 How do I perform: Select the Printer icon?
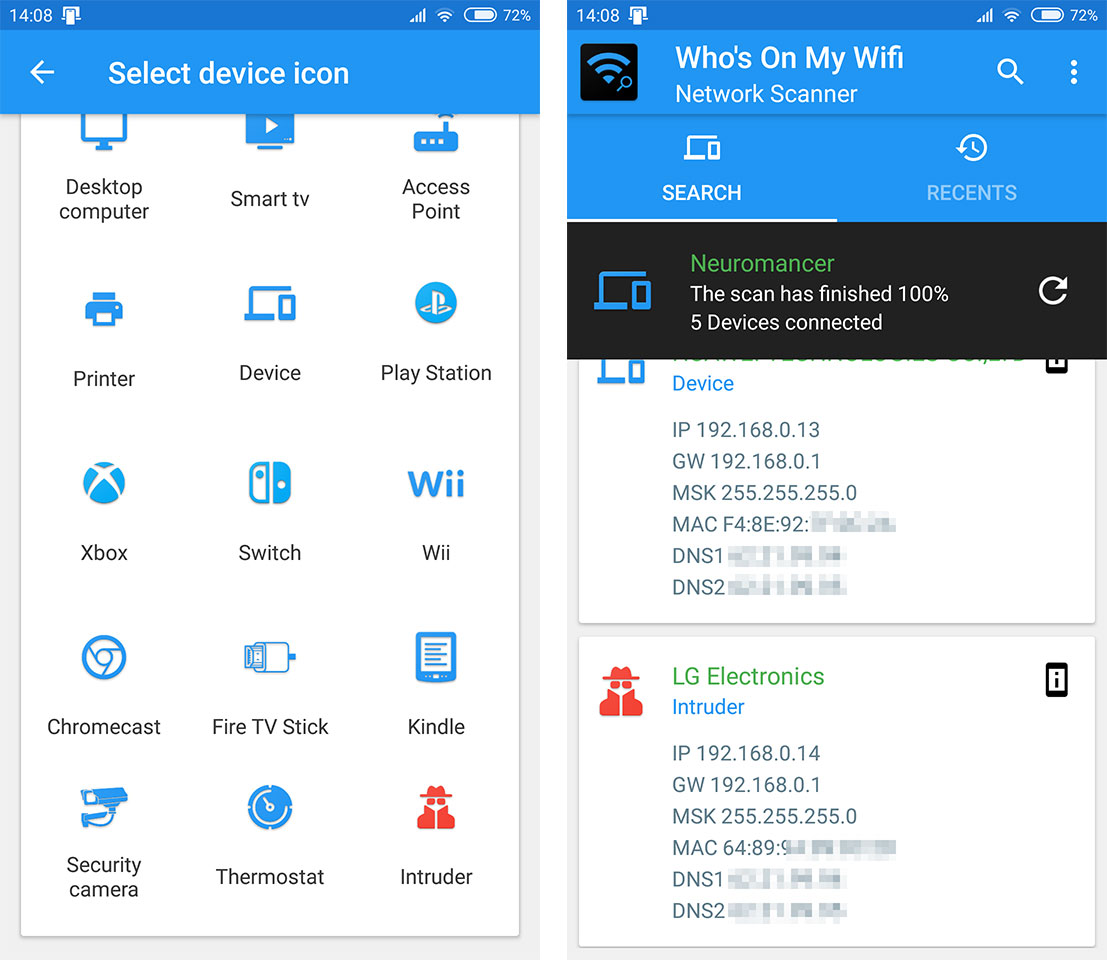104,308
